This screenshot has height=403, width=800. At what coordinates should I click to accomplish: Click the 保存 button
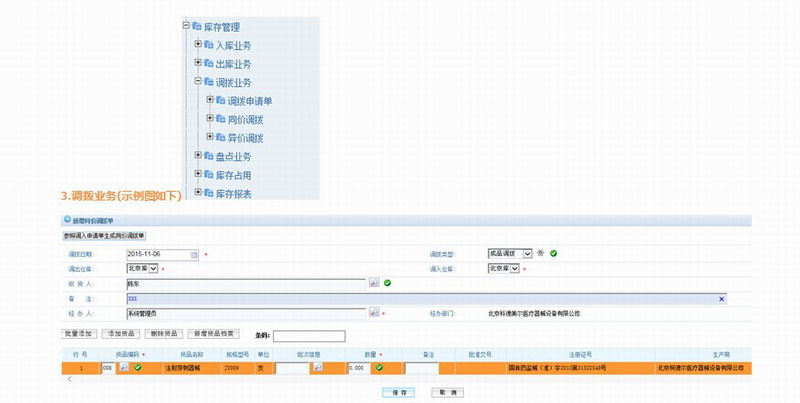[398, 393]
